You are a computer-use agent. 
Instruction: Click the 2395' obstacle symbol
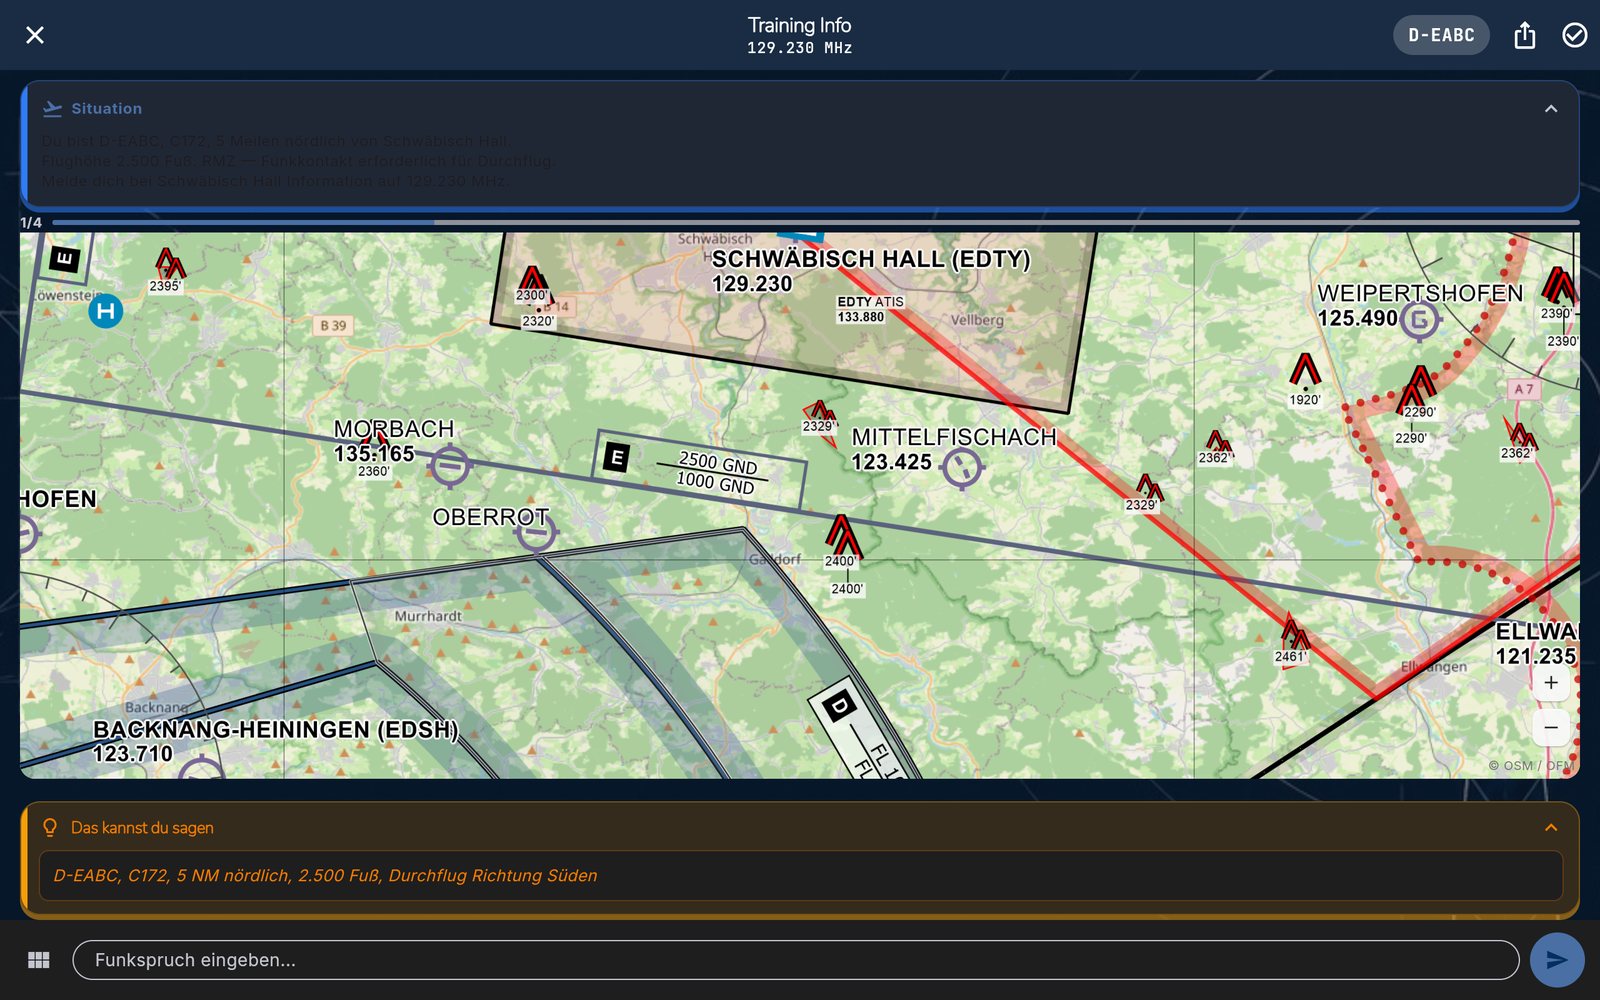[169, 263]
